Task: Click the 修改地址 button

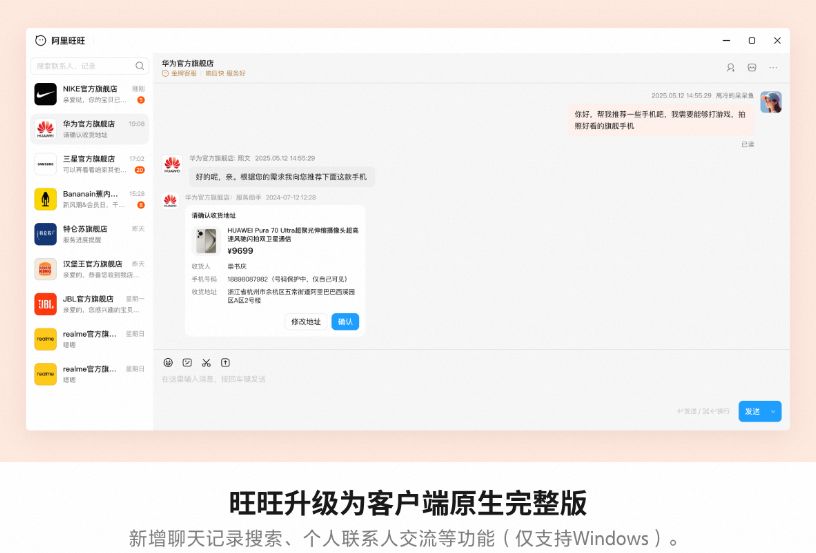Action: click(306, 321)
